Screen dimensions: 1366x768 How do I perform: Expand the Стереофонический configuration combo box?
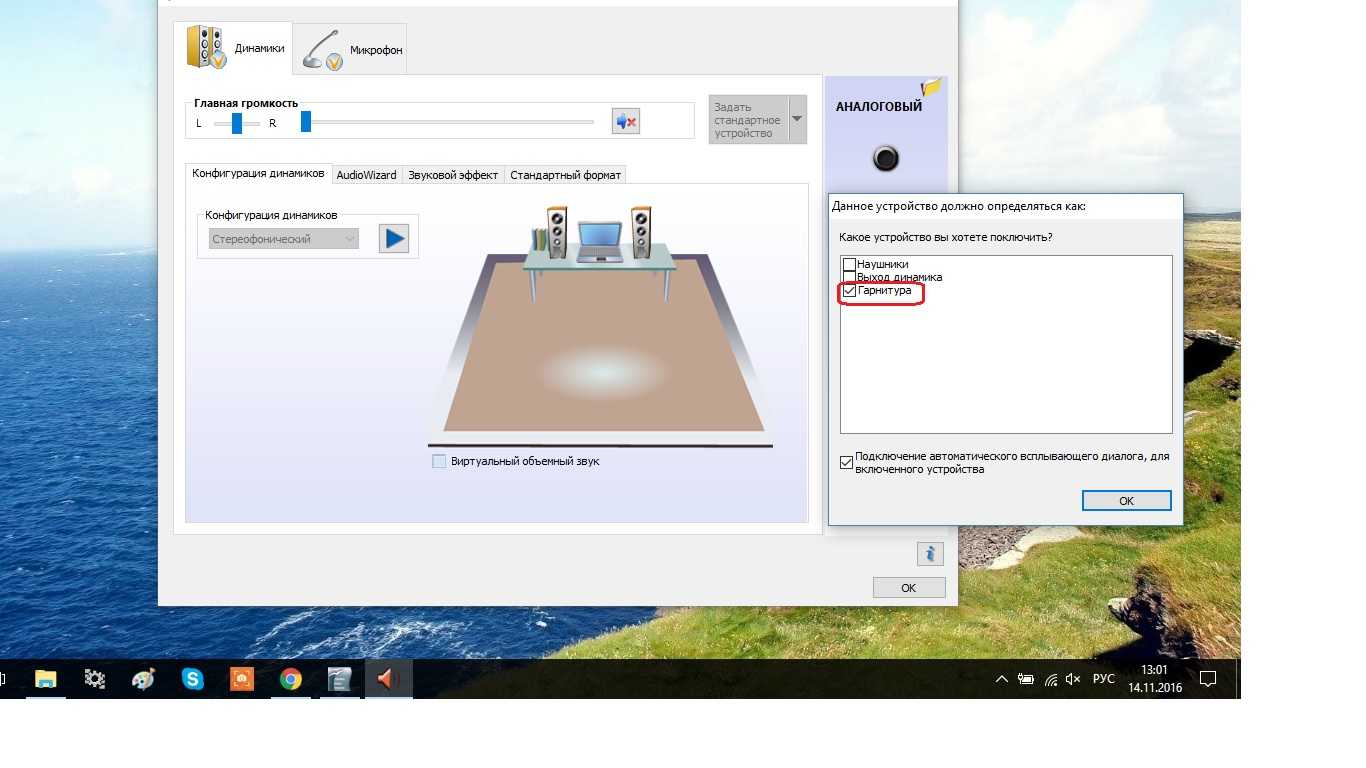tap(284, 239)
